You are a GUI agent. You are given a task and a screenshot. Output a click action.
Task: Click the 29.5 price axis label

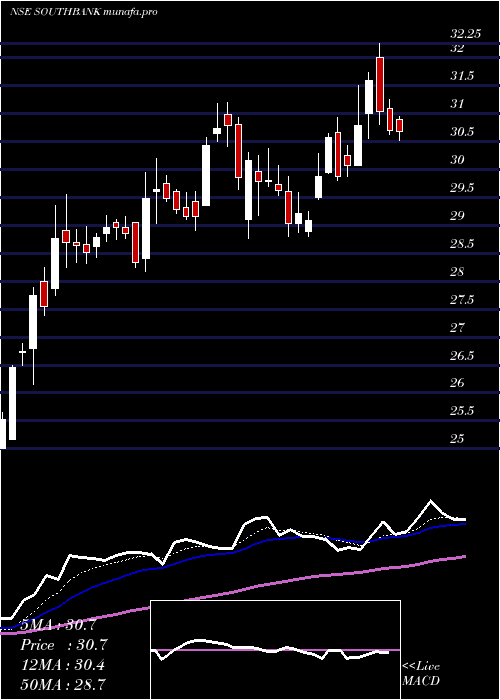462,188
